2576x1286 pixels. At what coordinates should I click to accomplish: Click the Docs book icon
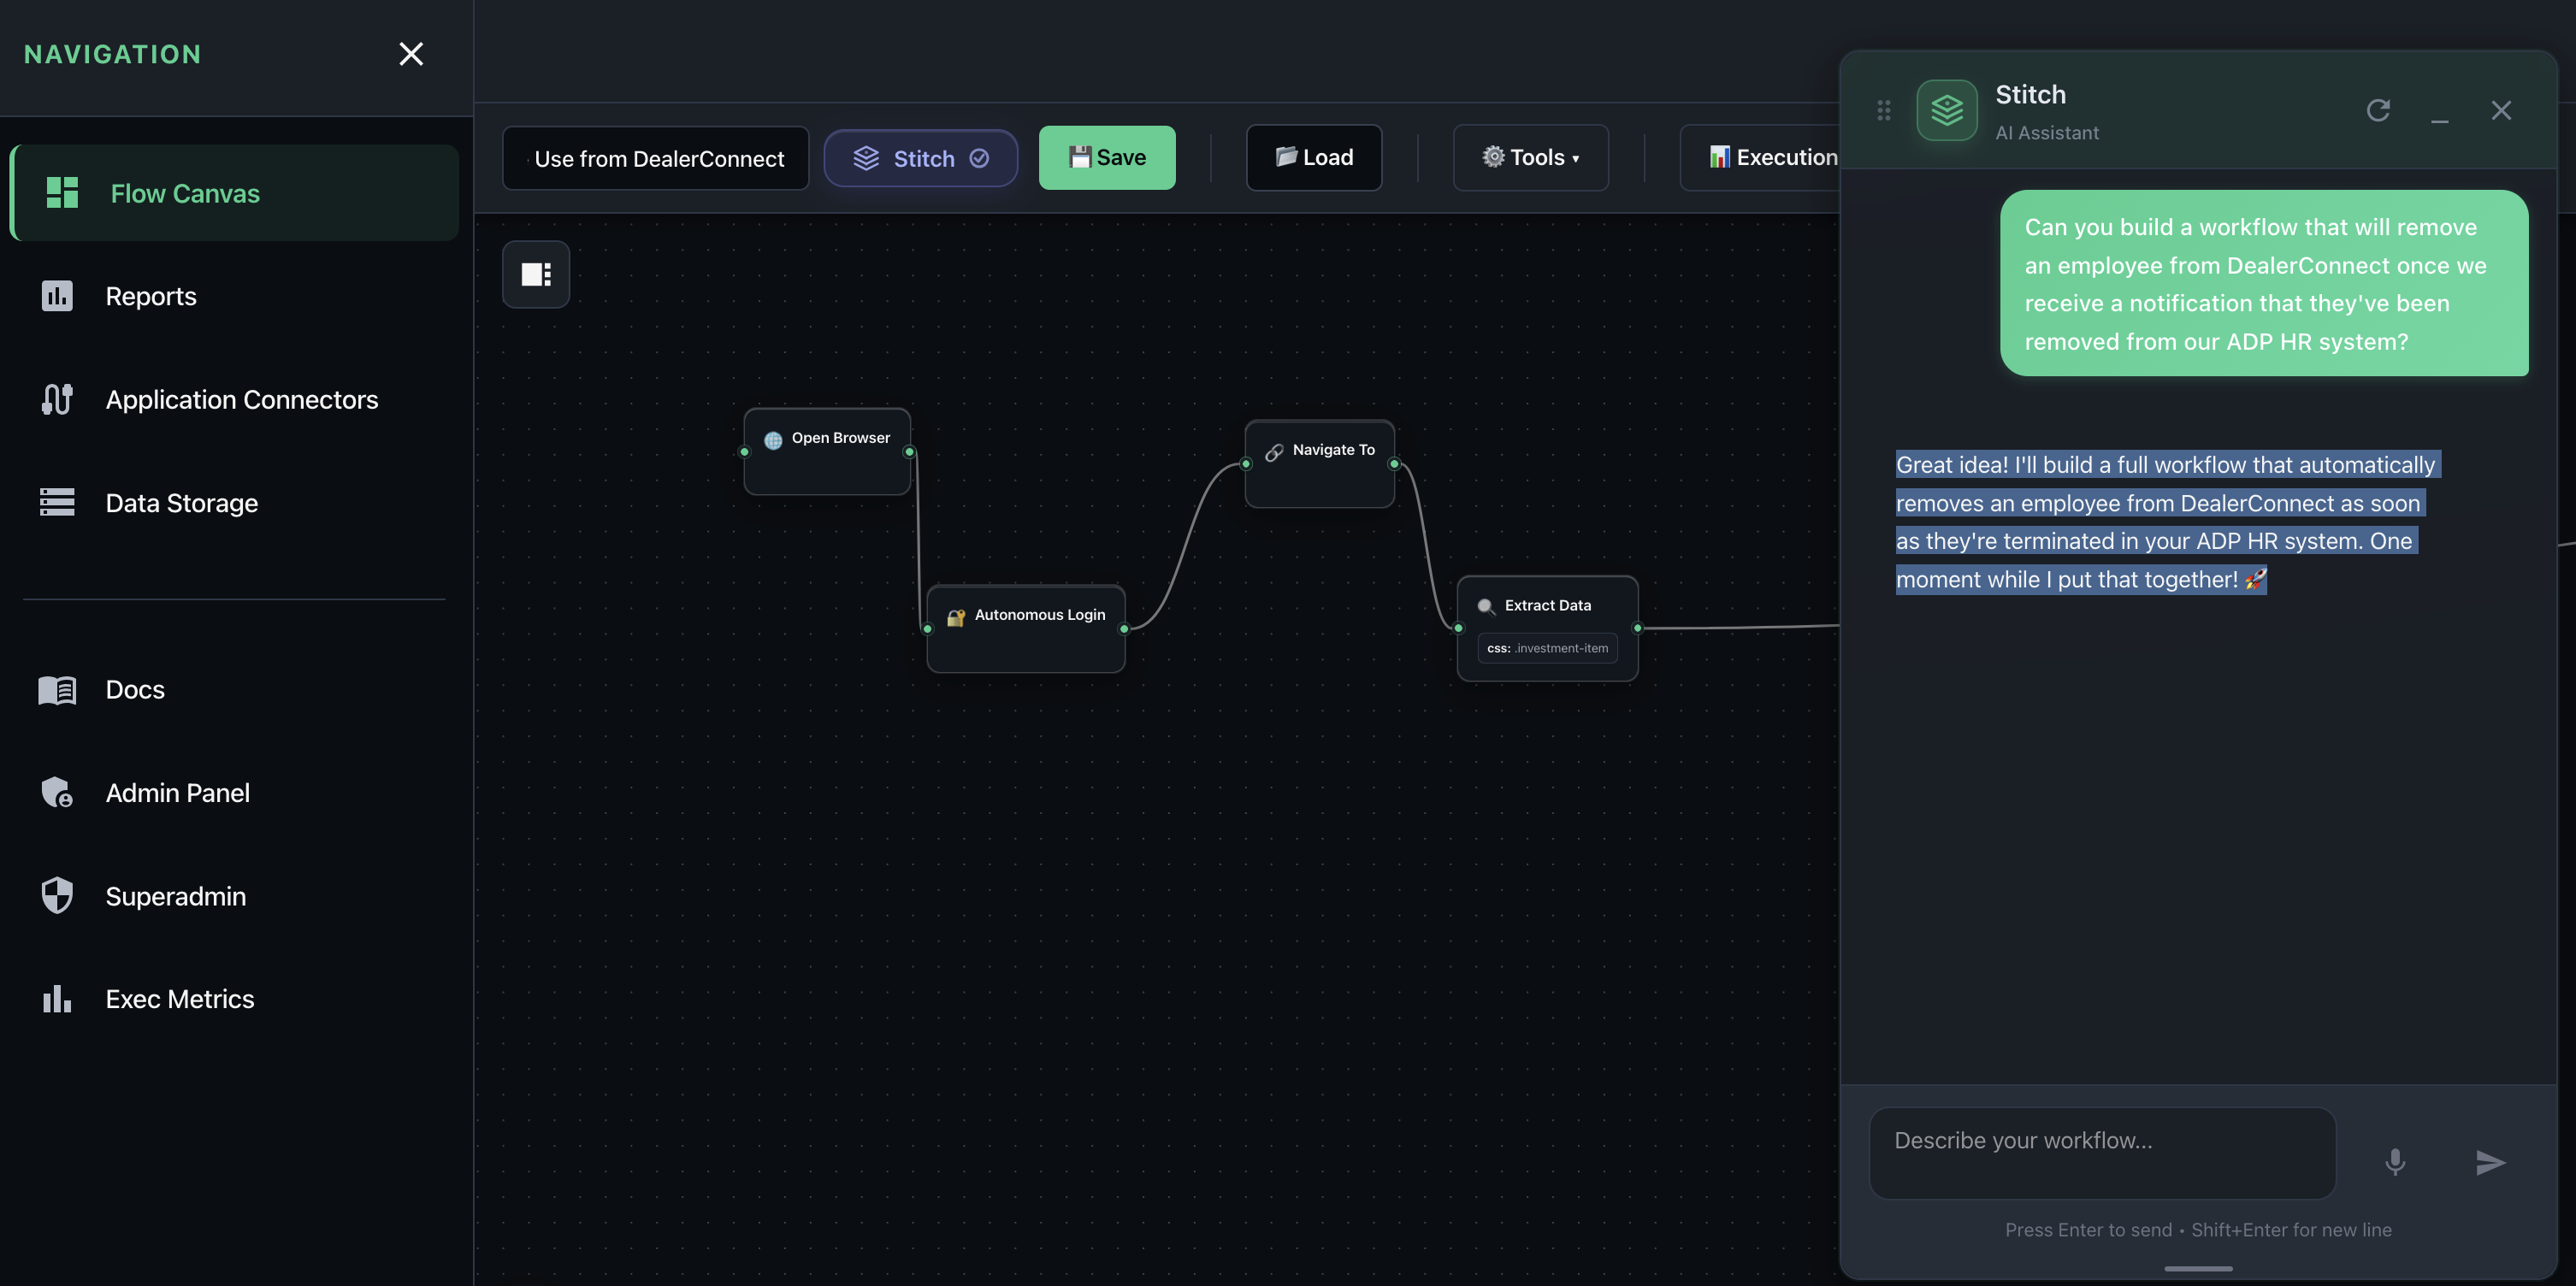tap(57, 690)
